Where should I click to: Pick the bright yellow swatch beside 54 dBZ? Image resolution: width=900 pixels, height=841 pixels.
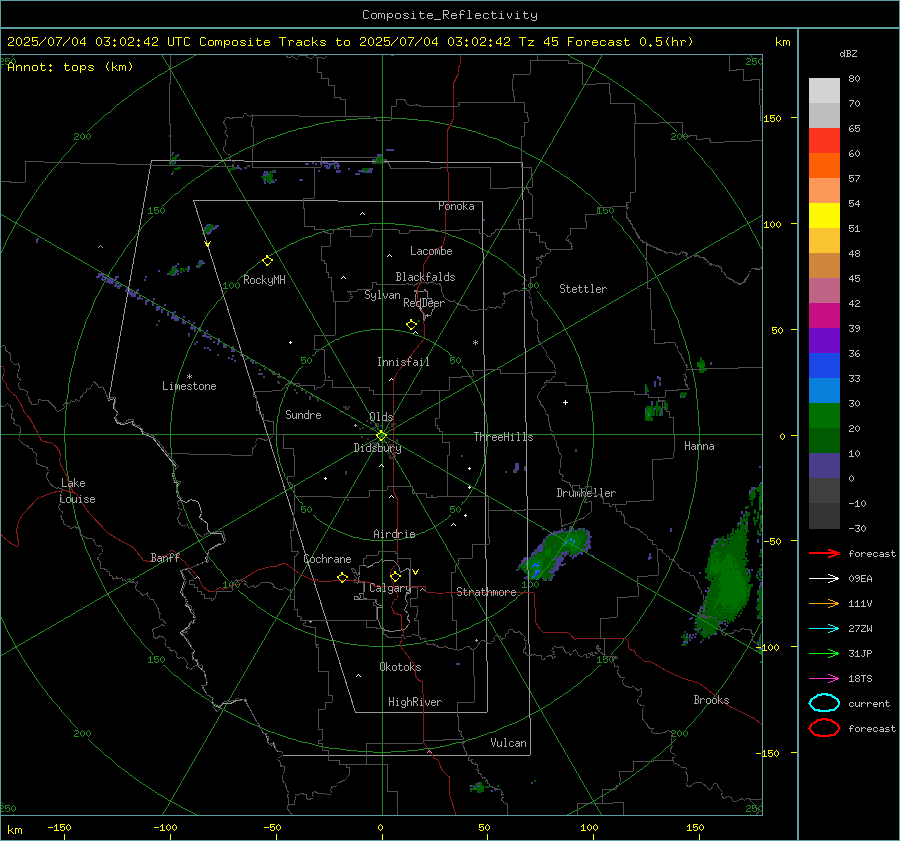pyautogui.click(x=824, y=216)
